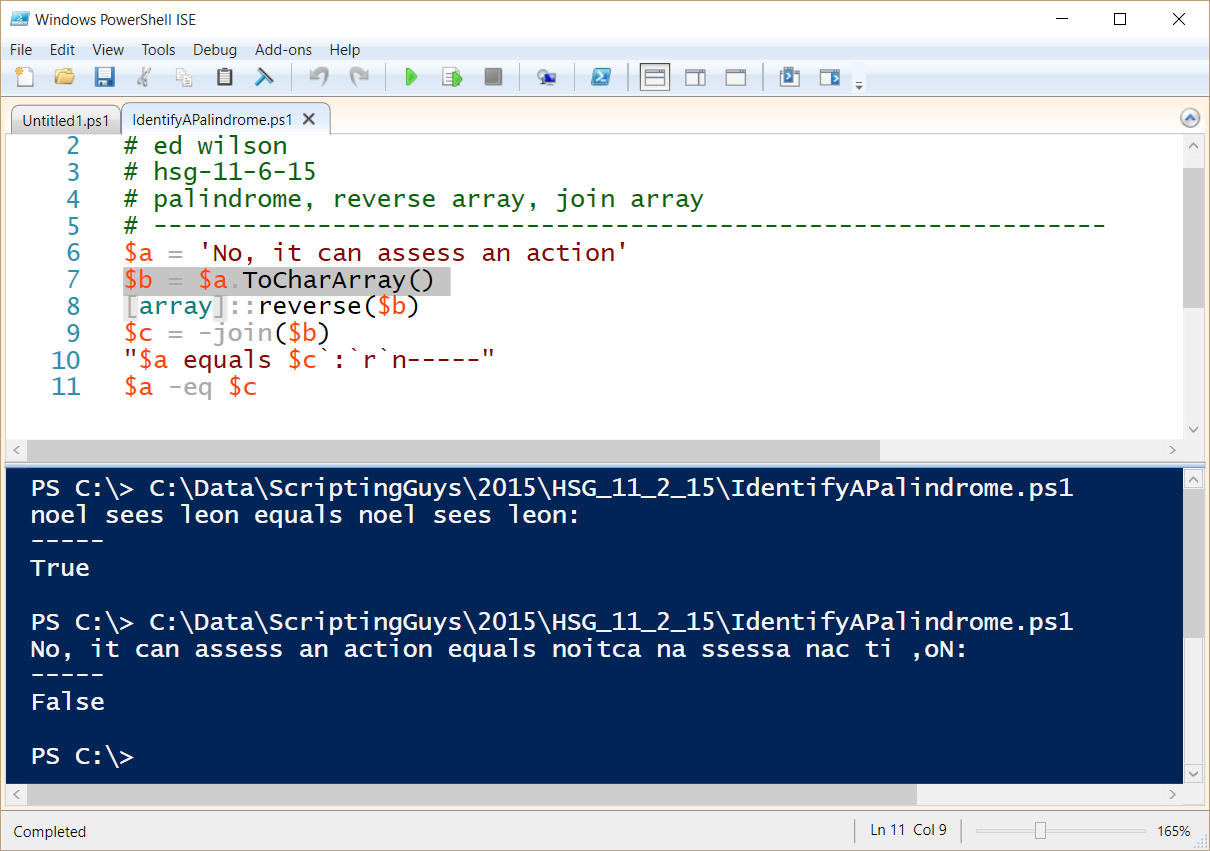The height and width of the screenshot is (851, 1210).
Task: Open the Add-ons menu
Action: (x=283, y=49)
